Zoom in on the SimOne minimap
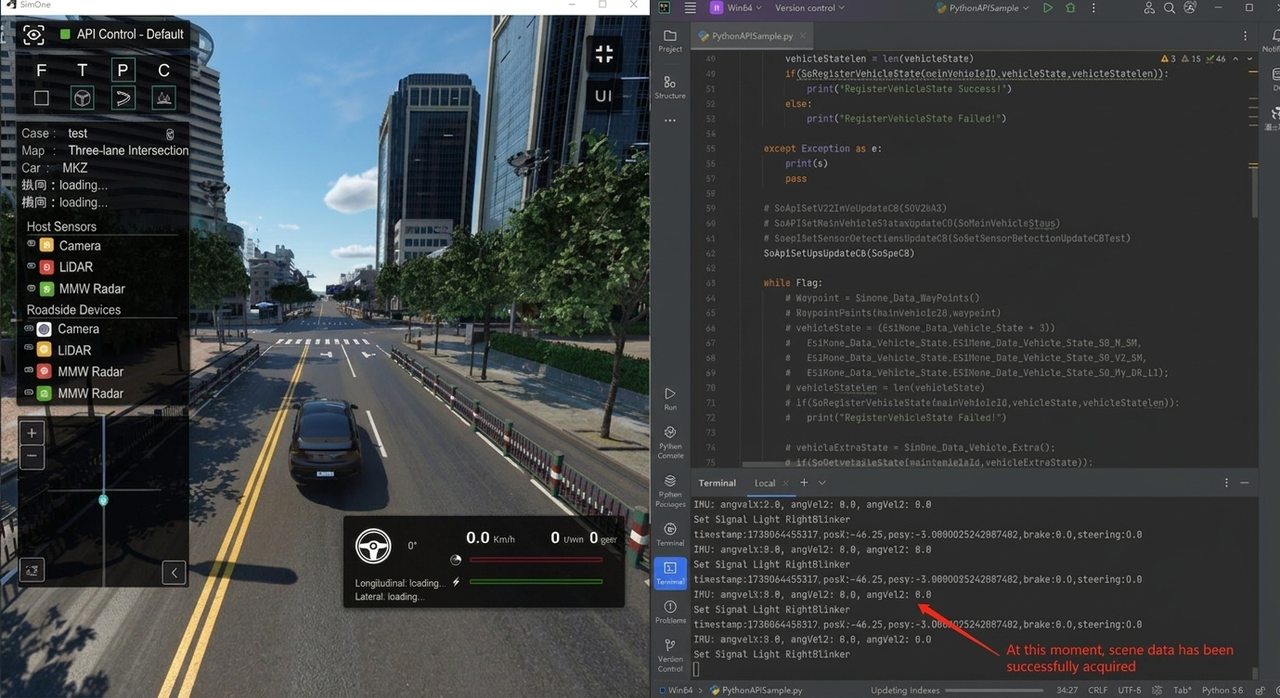This screenshot has height=698, width=1280. pyautogui.click(x=32, y=433)
